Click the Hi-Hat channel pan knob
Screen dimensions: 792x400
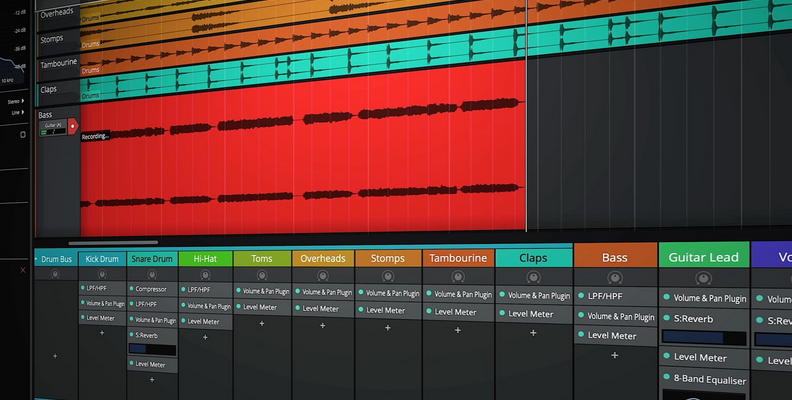coord(205,273)
